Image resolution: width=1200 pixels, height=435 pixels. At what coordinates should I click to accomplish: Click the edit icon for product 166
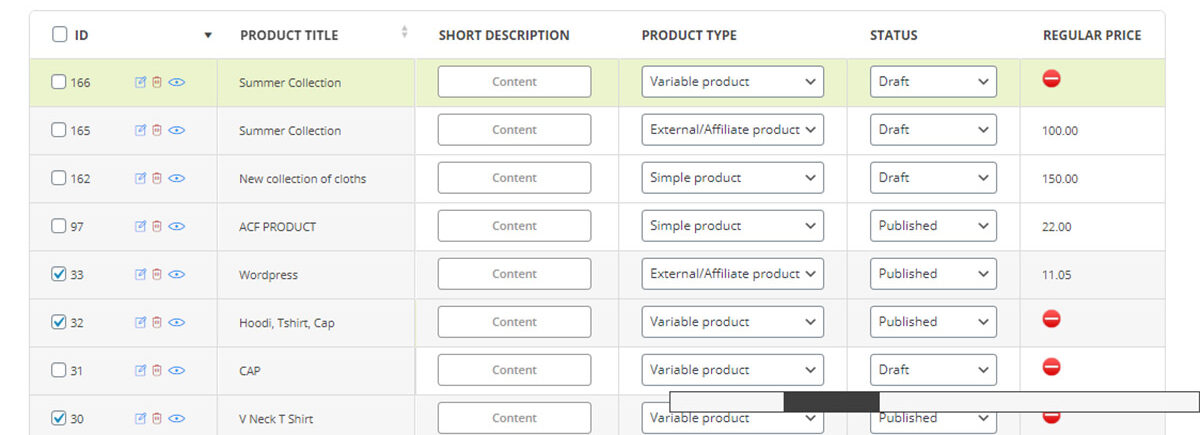click(141, 83)
